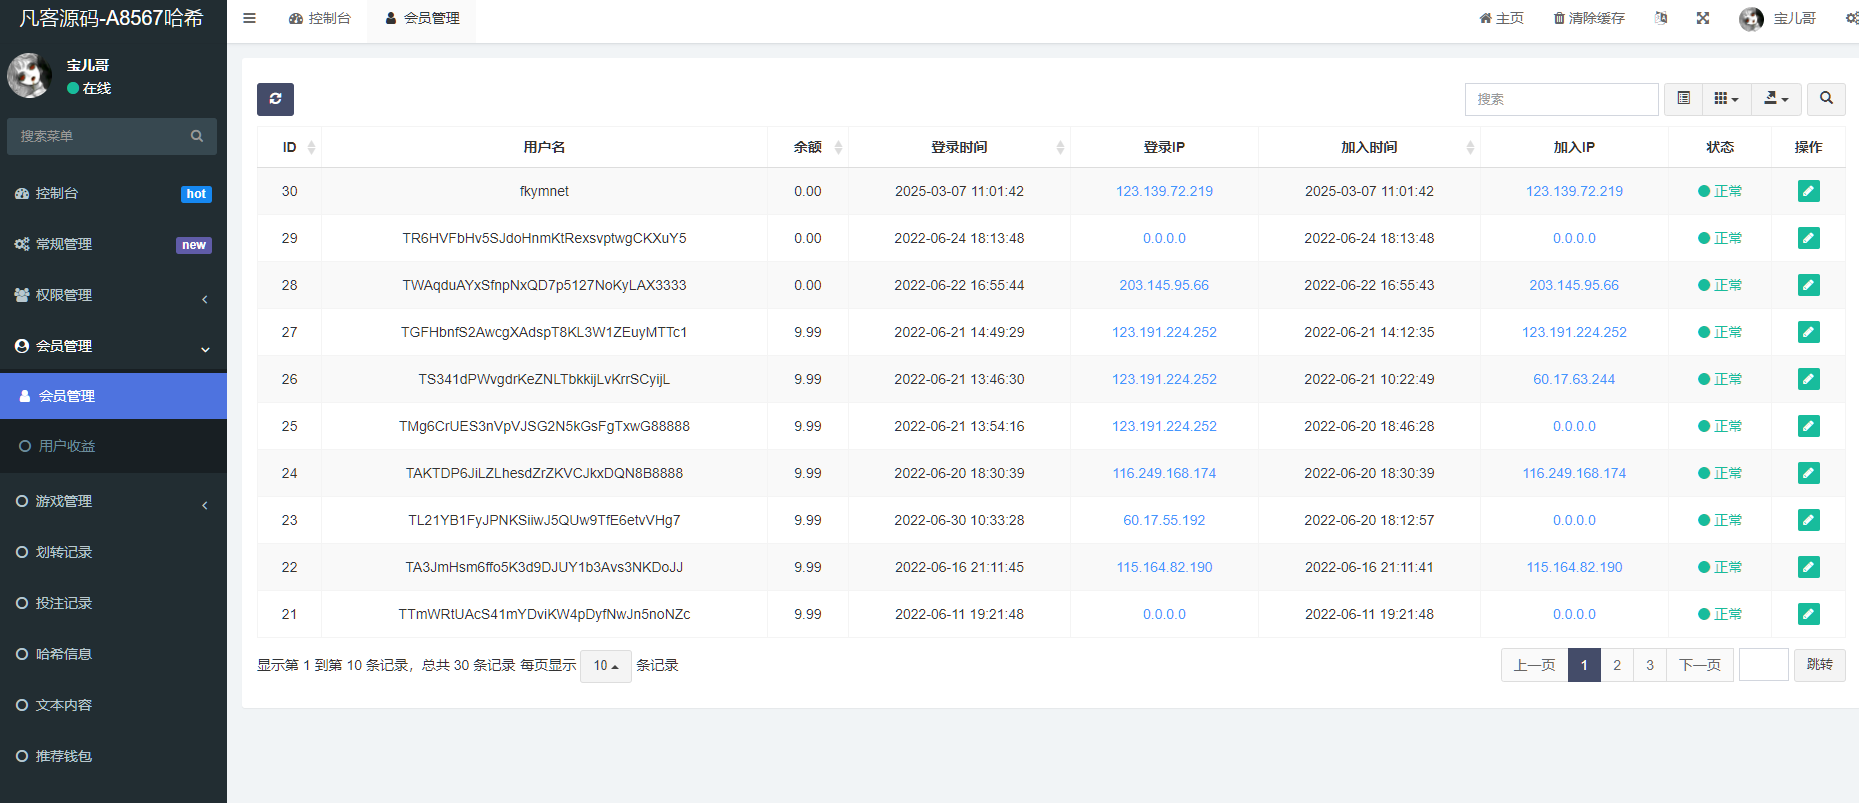Open 用户收益 in the sidebar
The width and height of the screenshot is (1859, 803).
(67, 446)
